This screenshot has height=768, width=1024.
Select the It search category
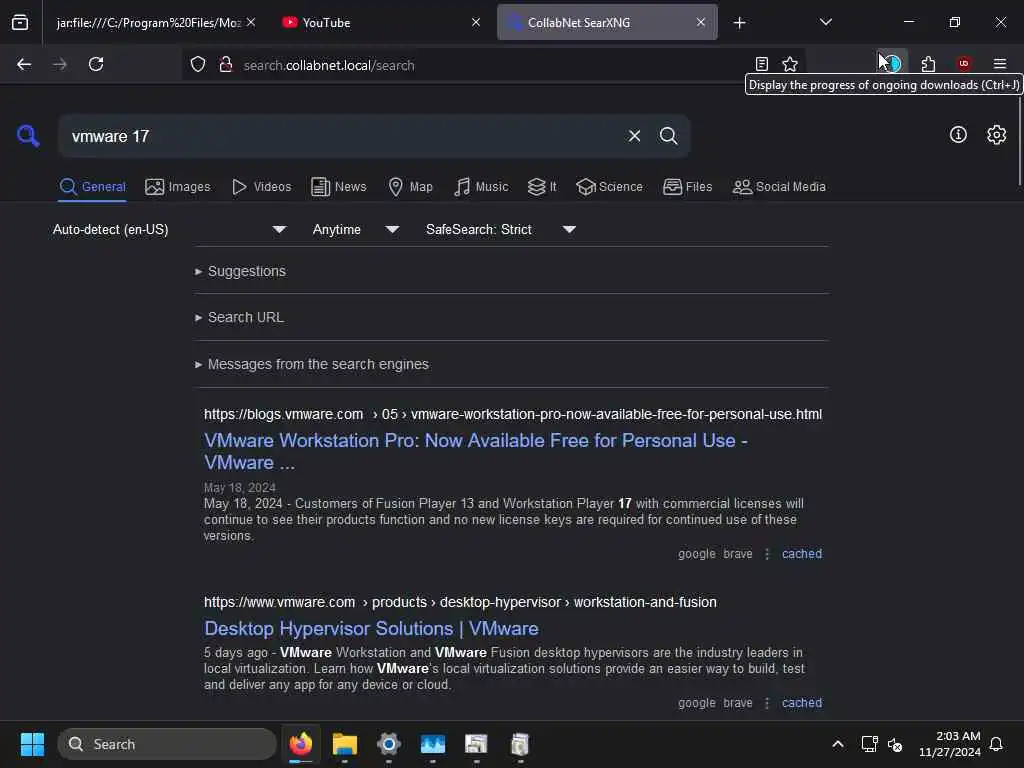542,187
